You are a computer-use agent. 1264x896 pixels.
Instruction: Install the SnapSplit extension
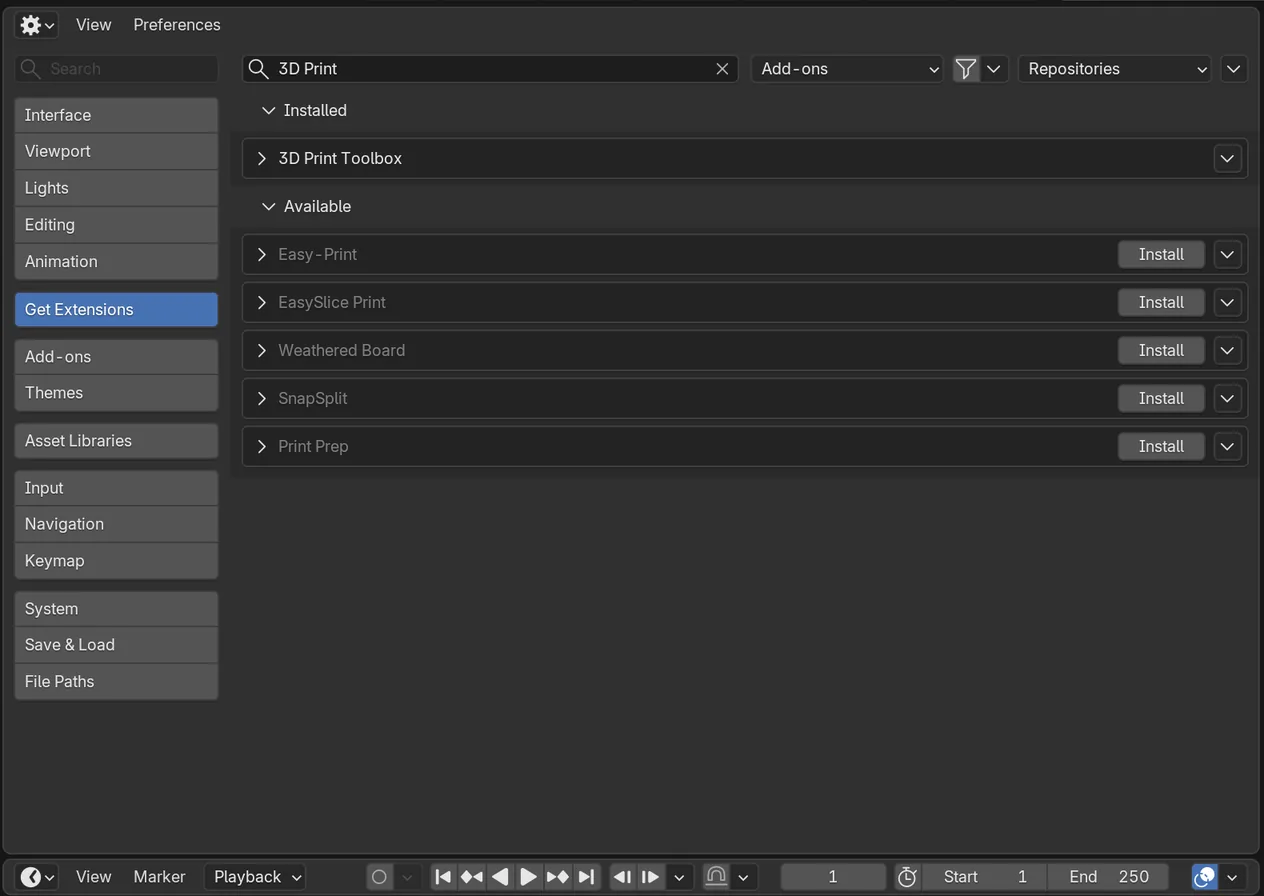(x=1161, y=399)
